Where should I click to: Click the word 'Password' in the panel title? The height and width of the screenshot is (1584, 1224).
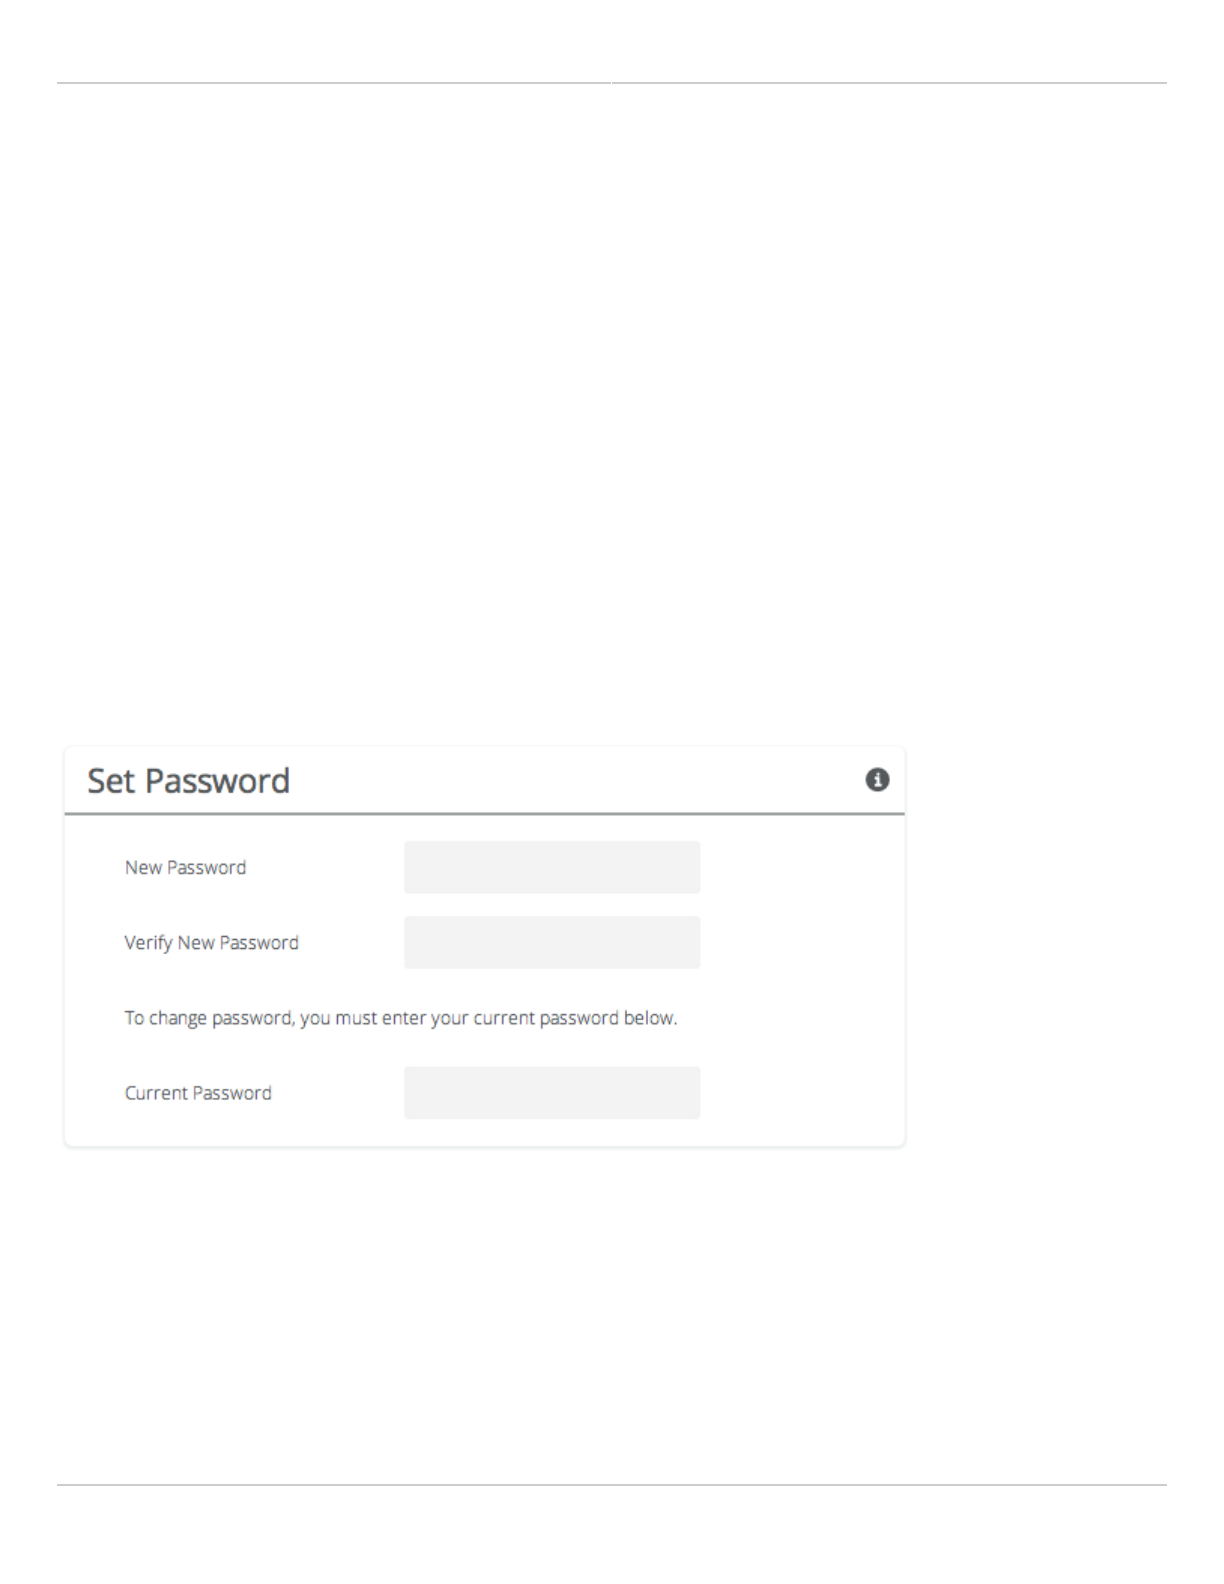(x=217, y=780)
